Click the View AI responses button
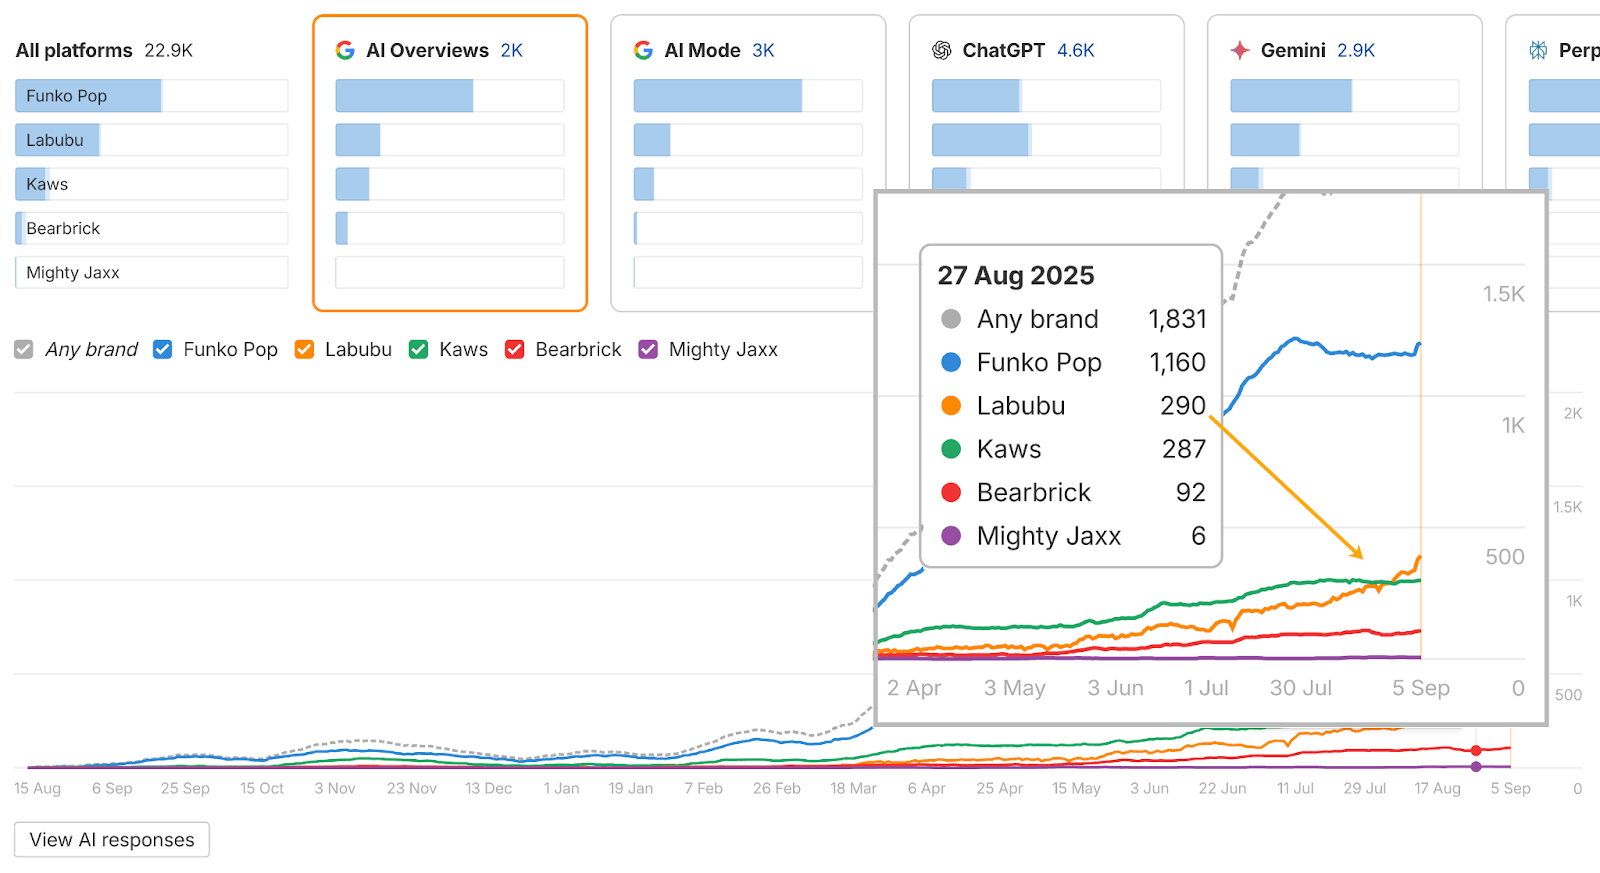This screenshot has height=873, width=1600. tap(111, 839)
